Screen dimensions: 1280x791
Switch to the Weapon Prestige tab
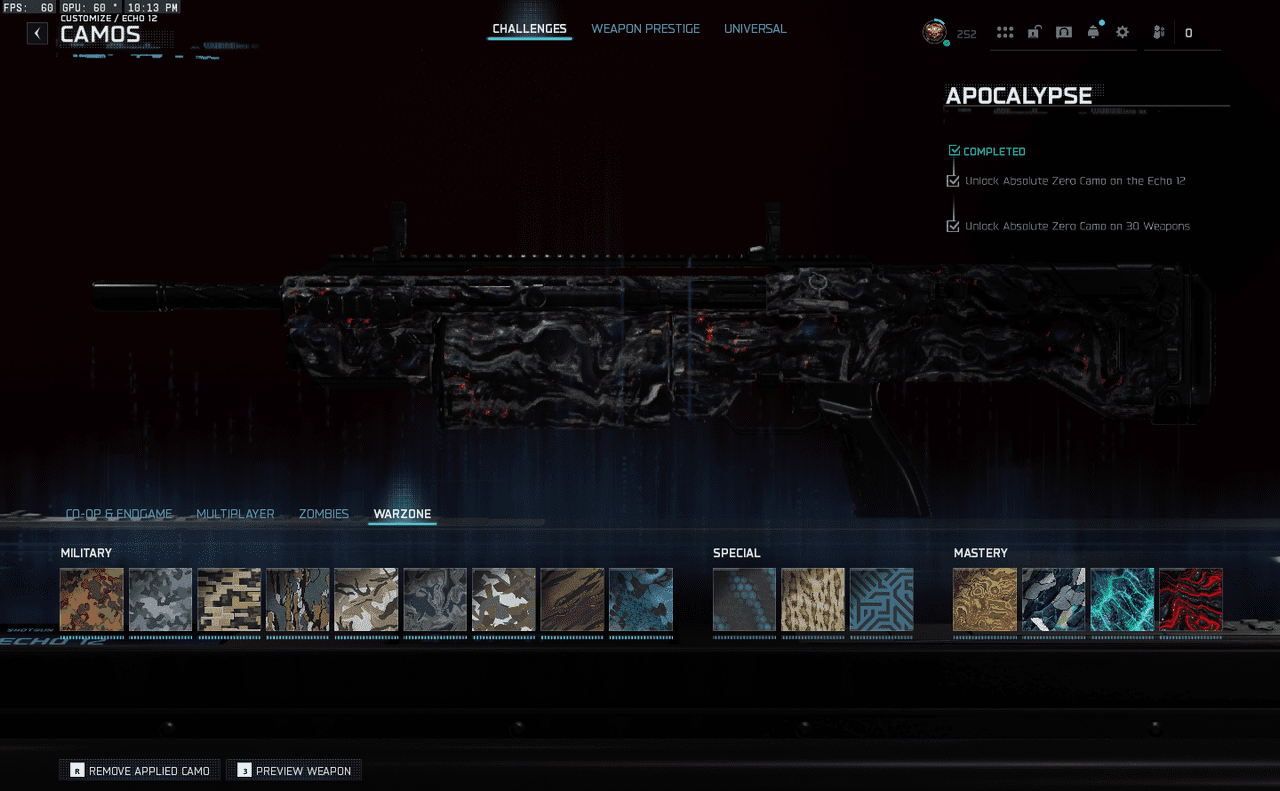pyautogui.click(x=645, y=29)
